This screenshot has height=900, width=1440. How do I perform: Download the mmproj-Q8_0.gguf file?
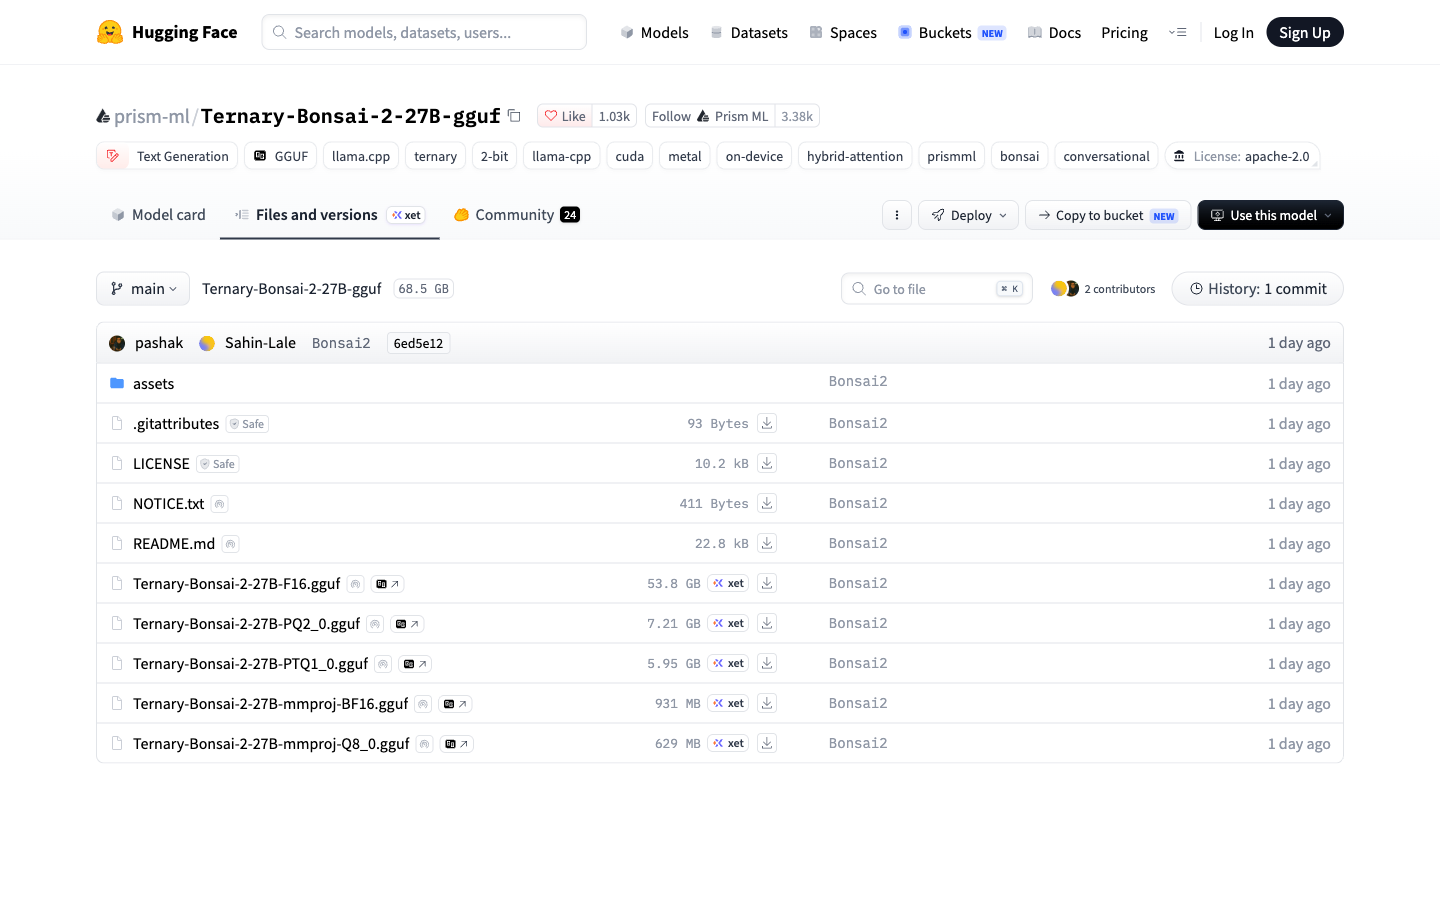point(767,743)
